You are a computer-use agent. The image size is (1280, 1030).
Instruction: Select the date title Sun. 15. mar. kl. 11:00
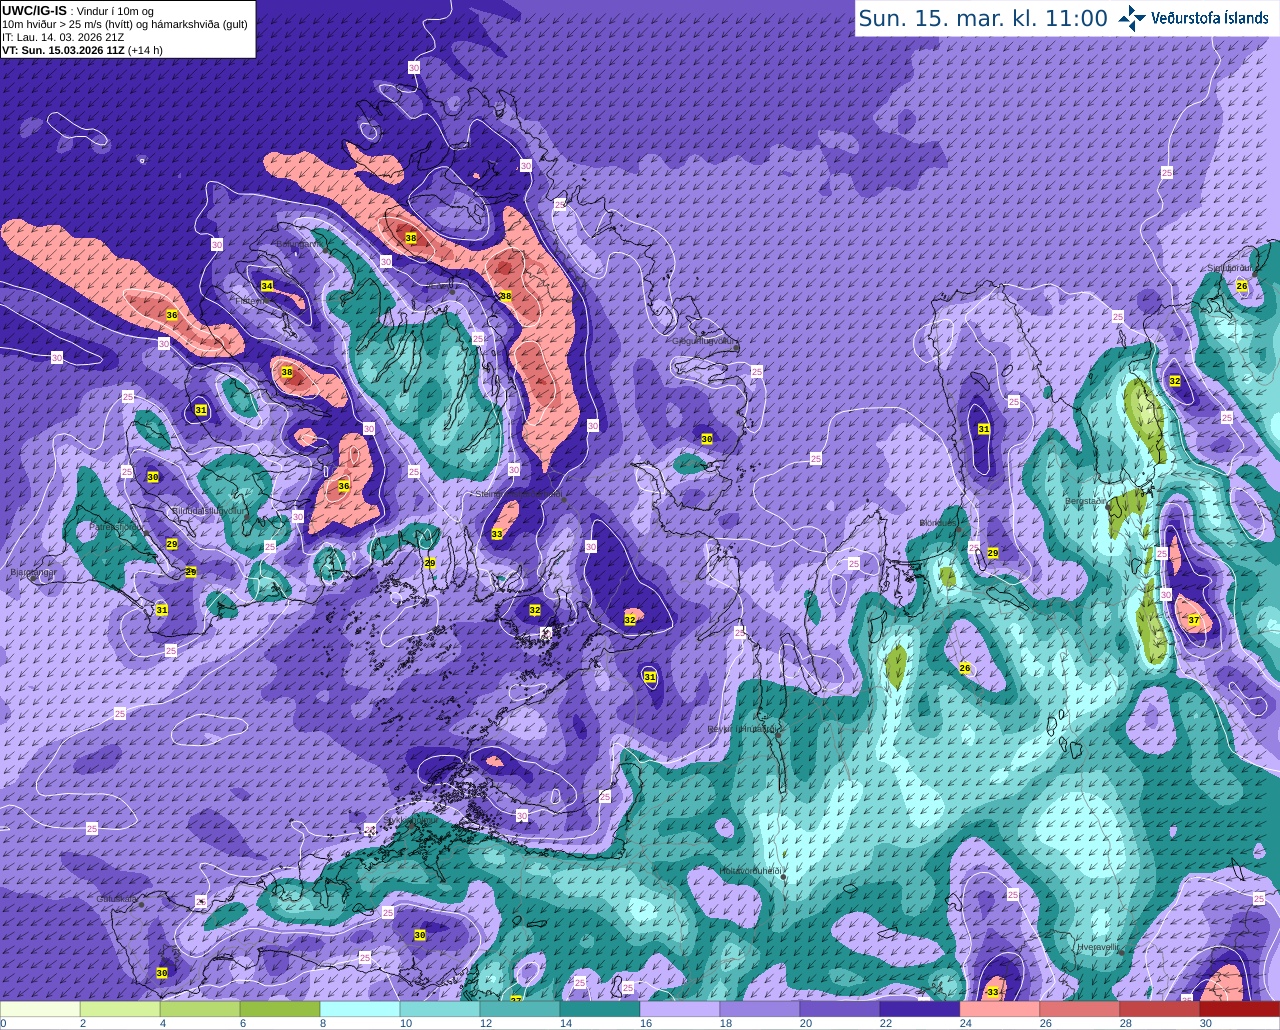[983, 18]
